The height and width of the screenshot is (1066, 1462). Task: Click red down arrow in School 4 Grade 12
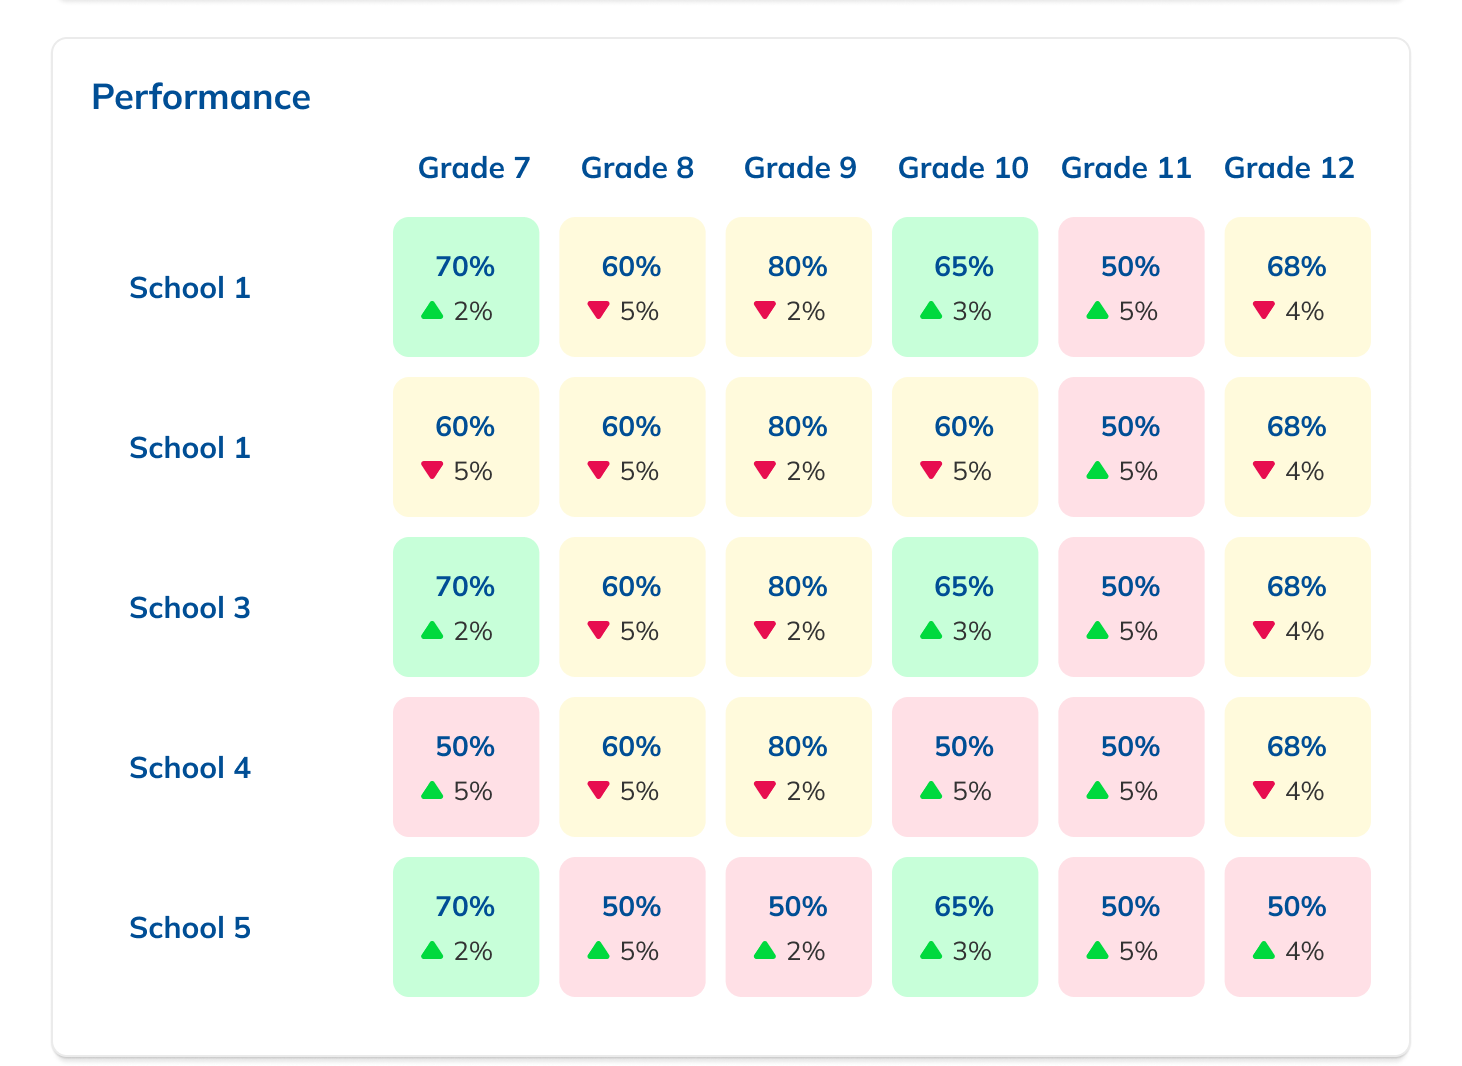pyautogui.click(x=1264, y=790)
